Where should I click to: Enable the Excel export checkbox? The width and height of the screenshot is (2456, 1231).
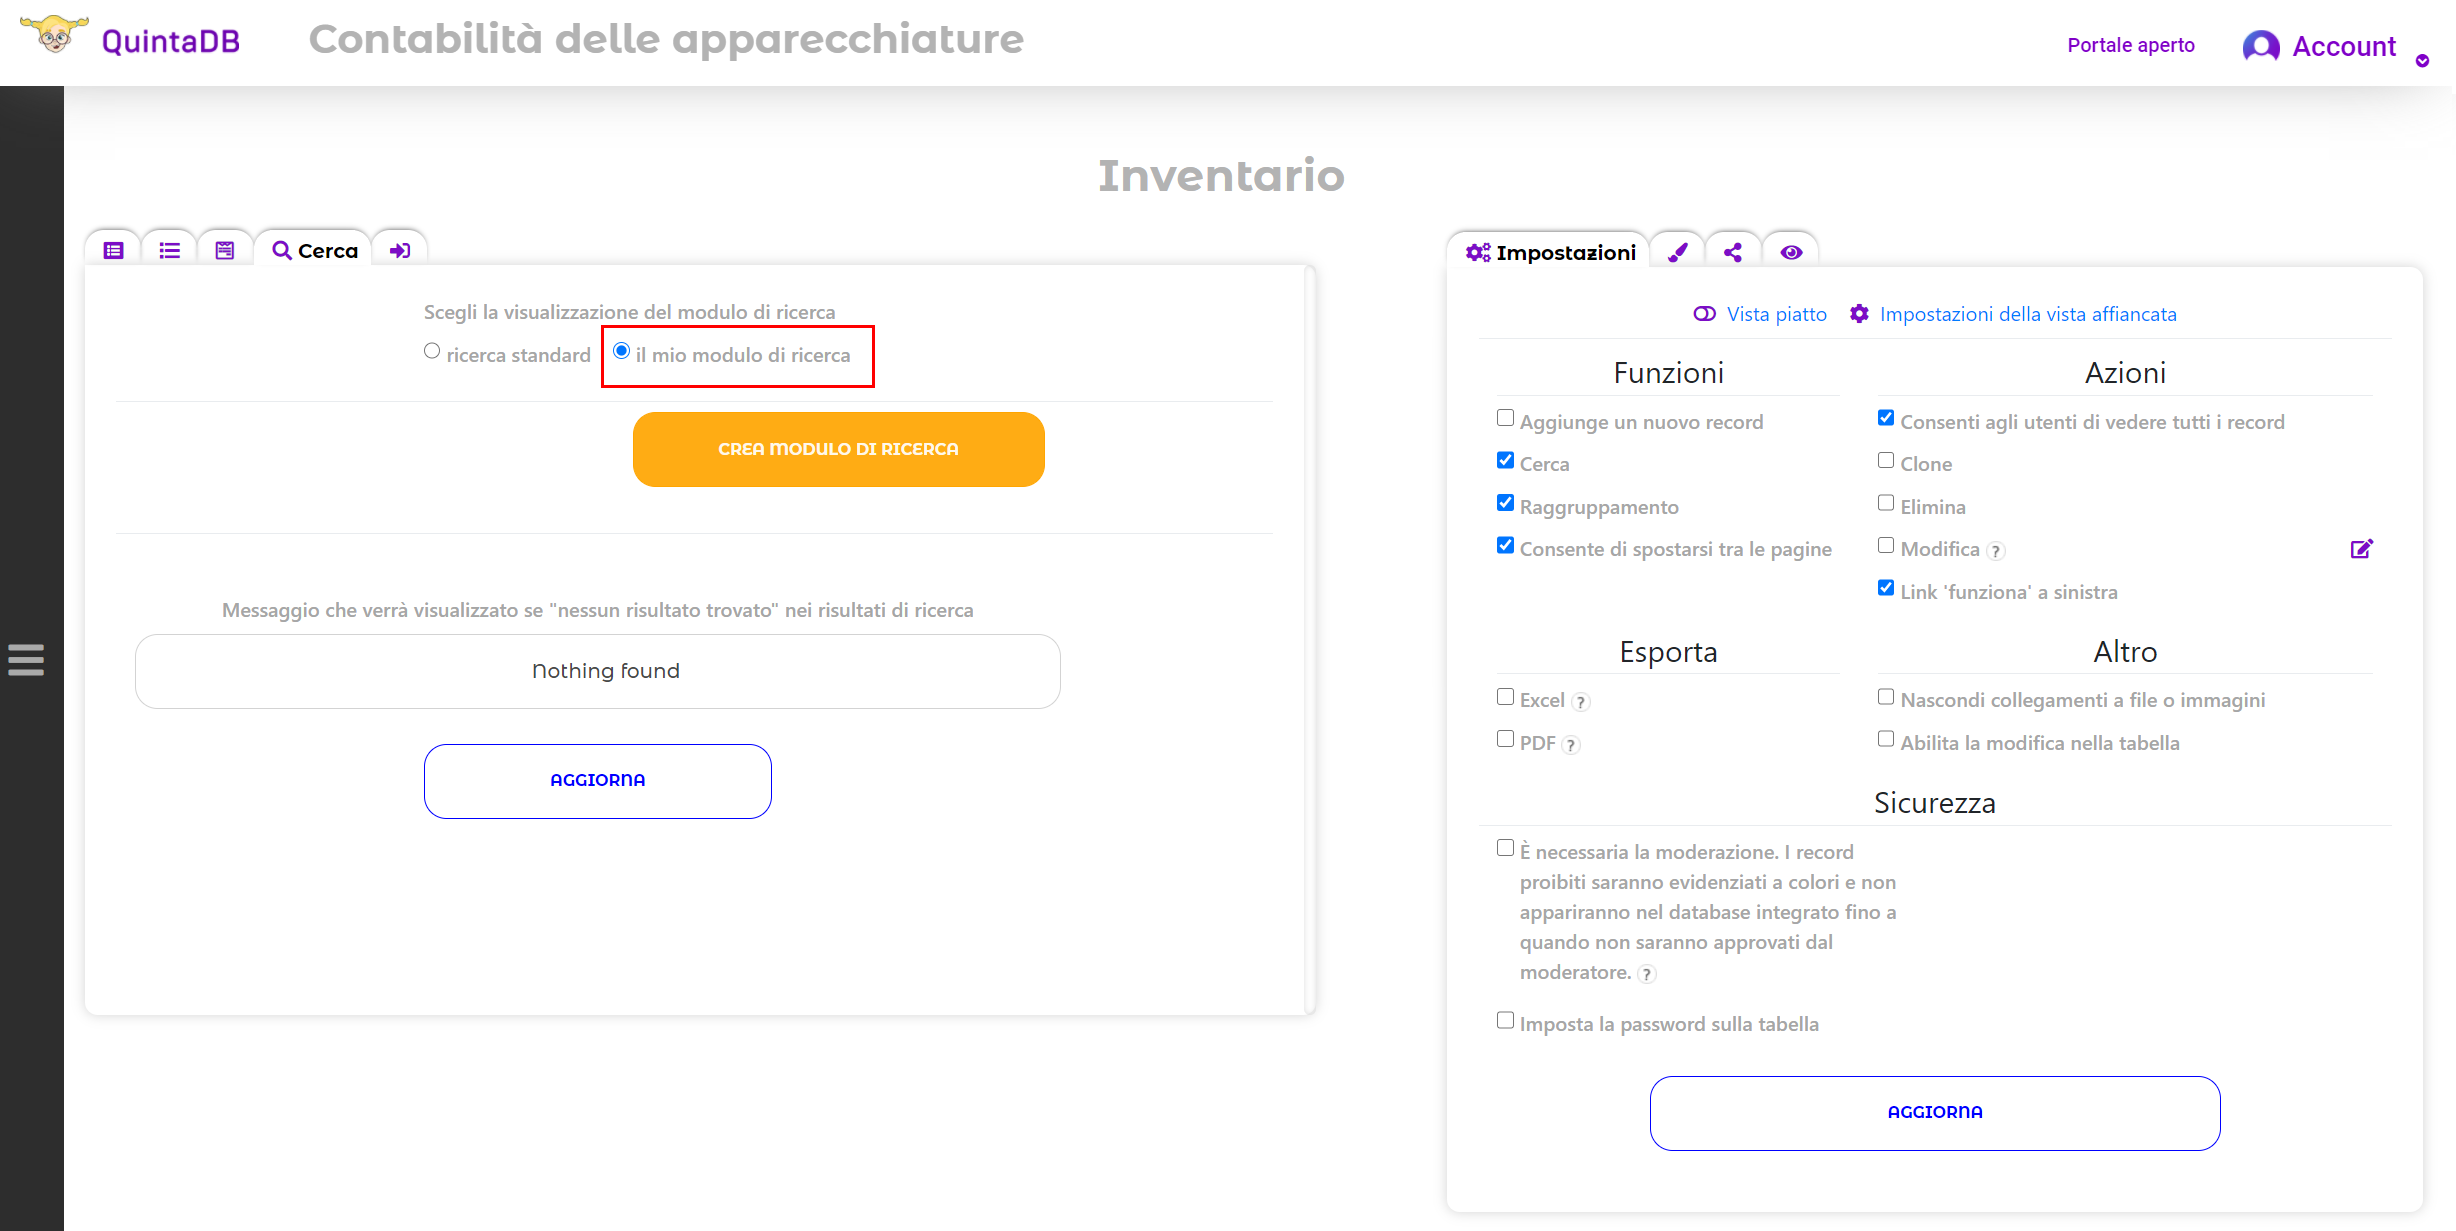tap(1505, 697)
